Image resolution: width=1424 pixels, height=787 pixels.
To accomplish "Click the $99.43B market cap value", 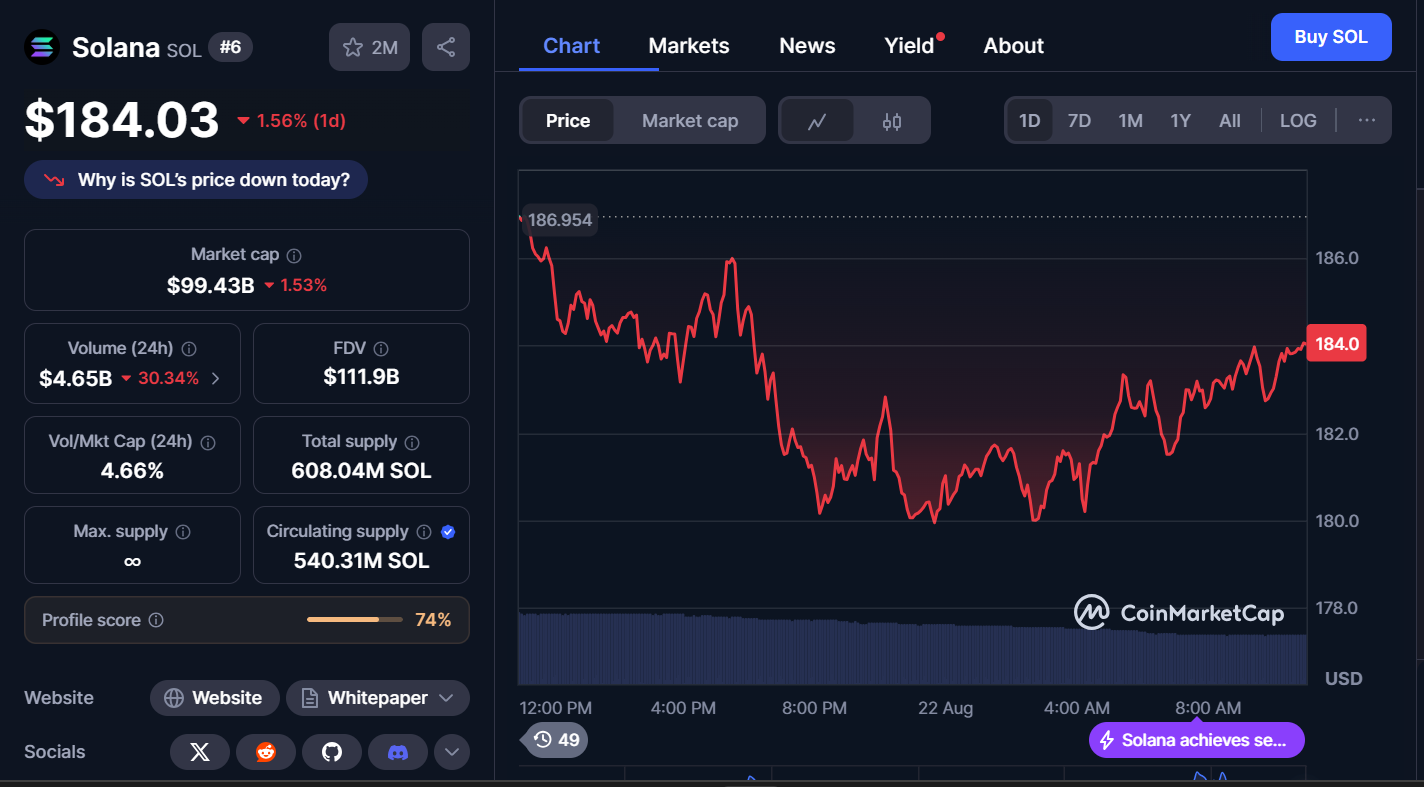I will pos(211,285).
